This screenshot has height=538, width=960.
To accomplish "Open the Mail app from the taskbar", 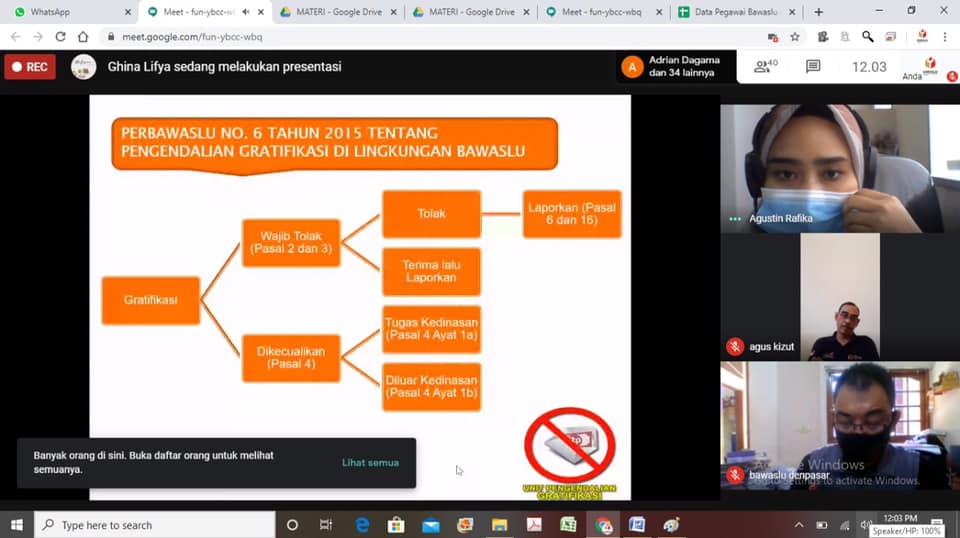I will click(x=431, y=525).
